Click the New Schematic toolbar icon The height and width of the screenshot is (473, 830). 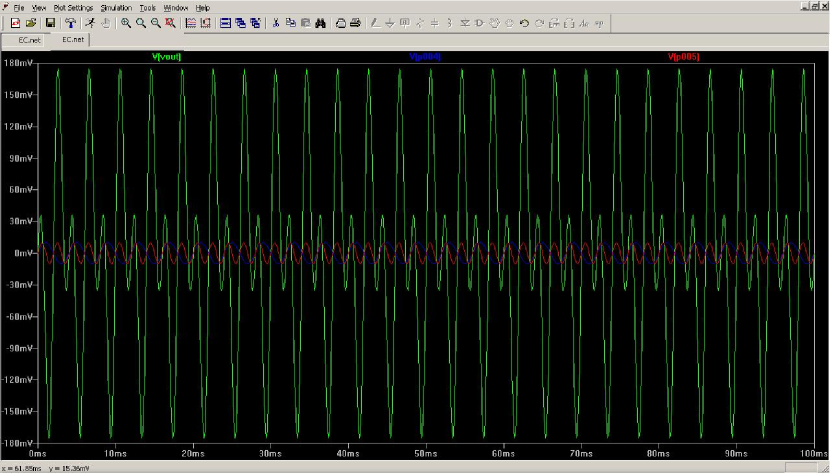(15, 22)
